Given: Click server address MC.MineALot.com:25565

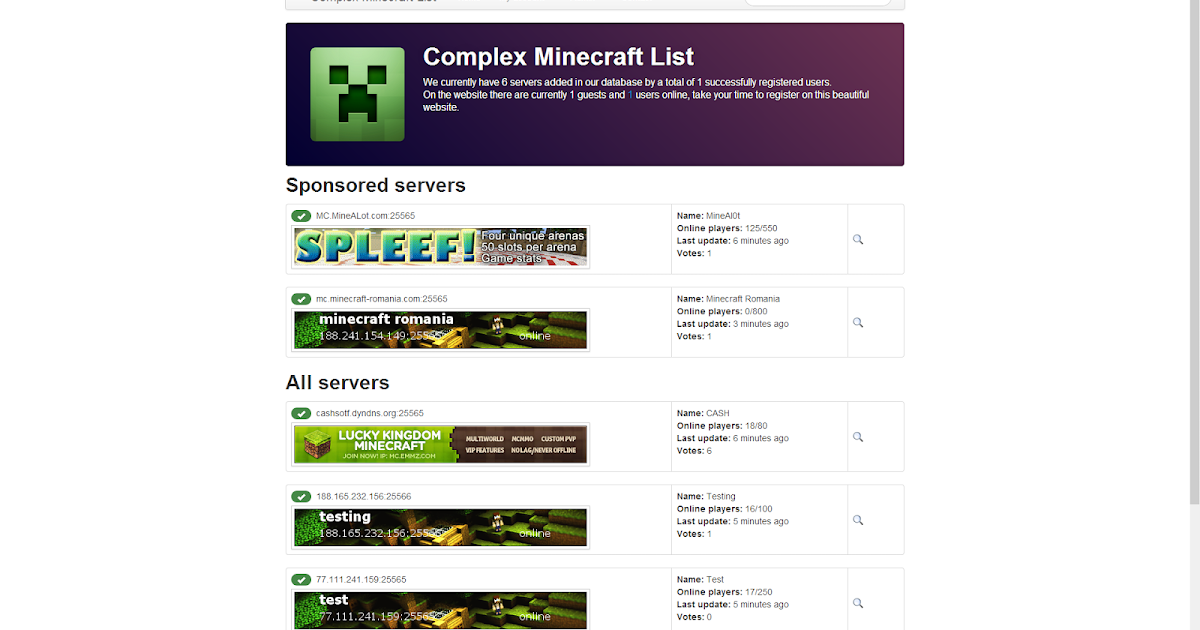Looking at the screenshot, I should click(365, 216).
